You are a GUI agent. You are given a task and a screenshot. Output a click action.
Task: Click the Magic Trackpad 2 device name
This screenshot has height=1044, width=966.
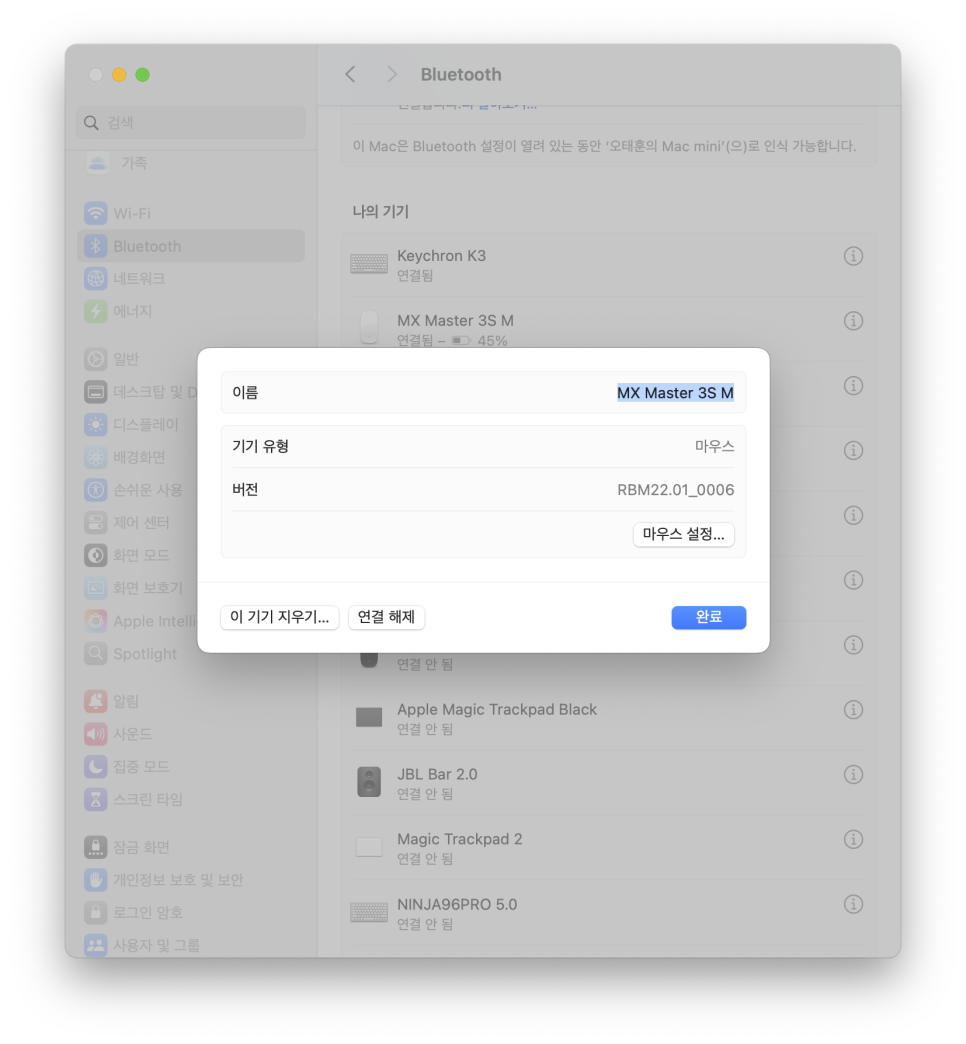click(459, 839)
